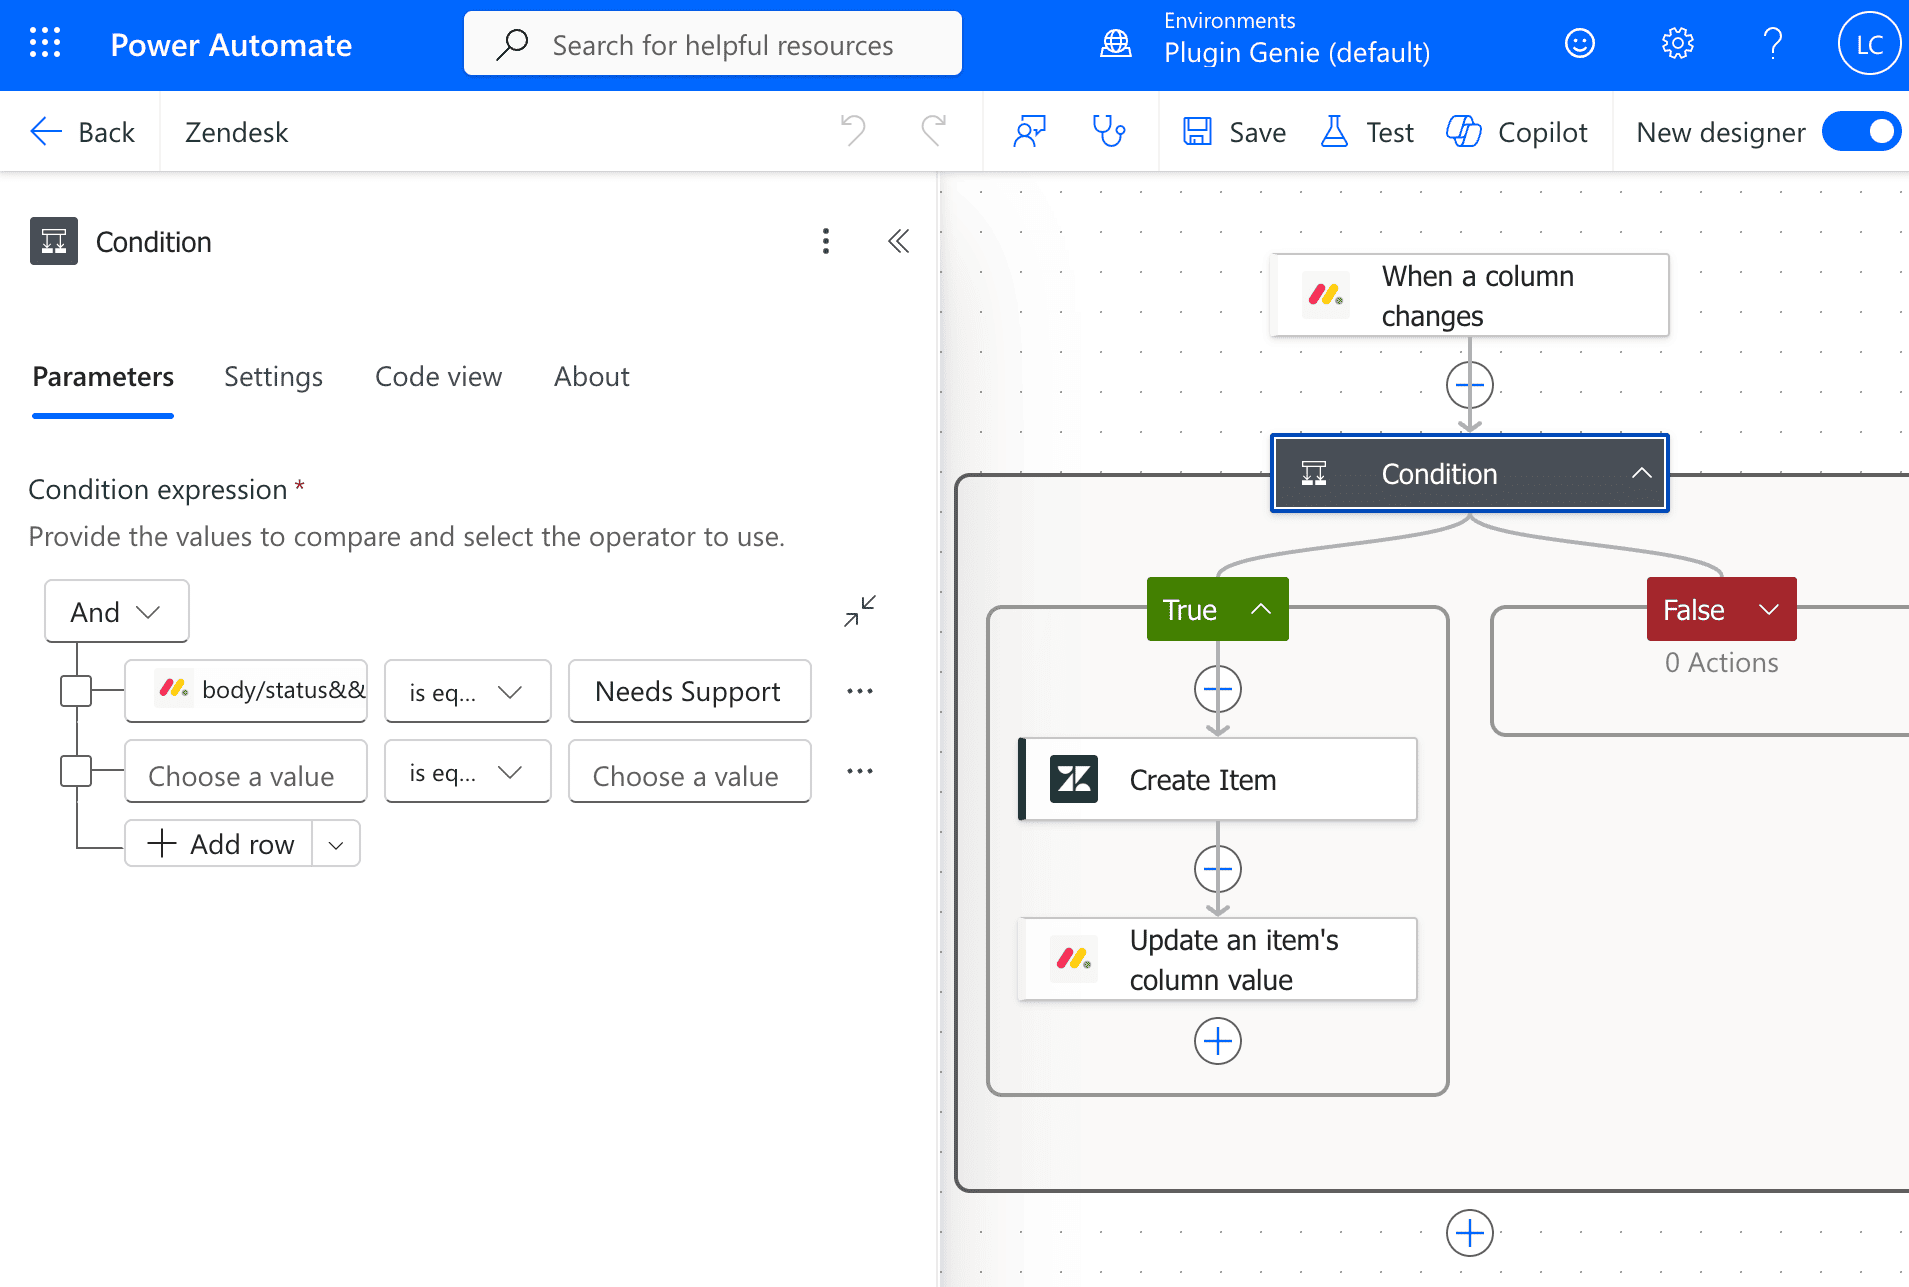Viewport: 1909px width, 1287px height.
Task: Go Back from the flow designer
Action: click(x=82, y=132)
